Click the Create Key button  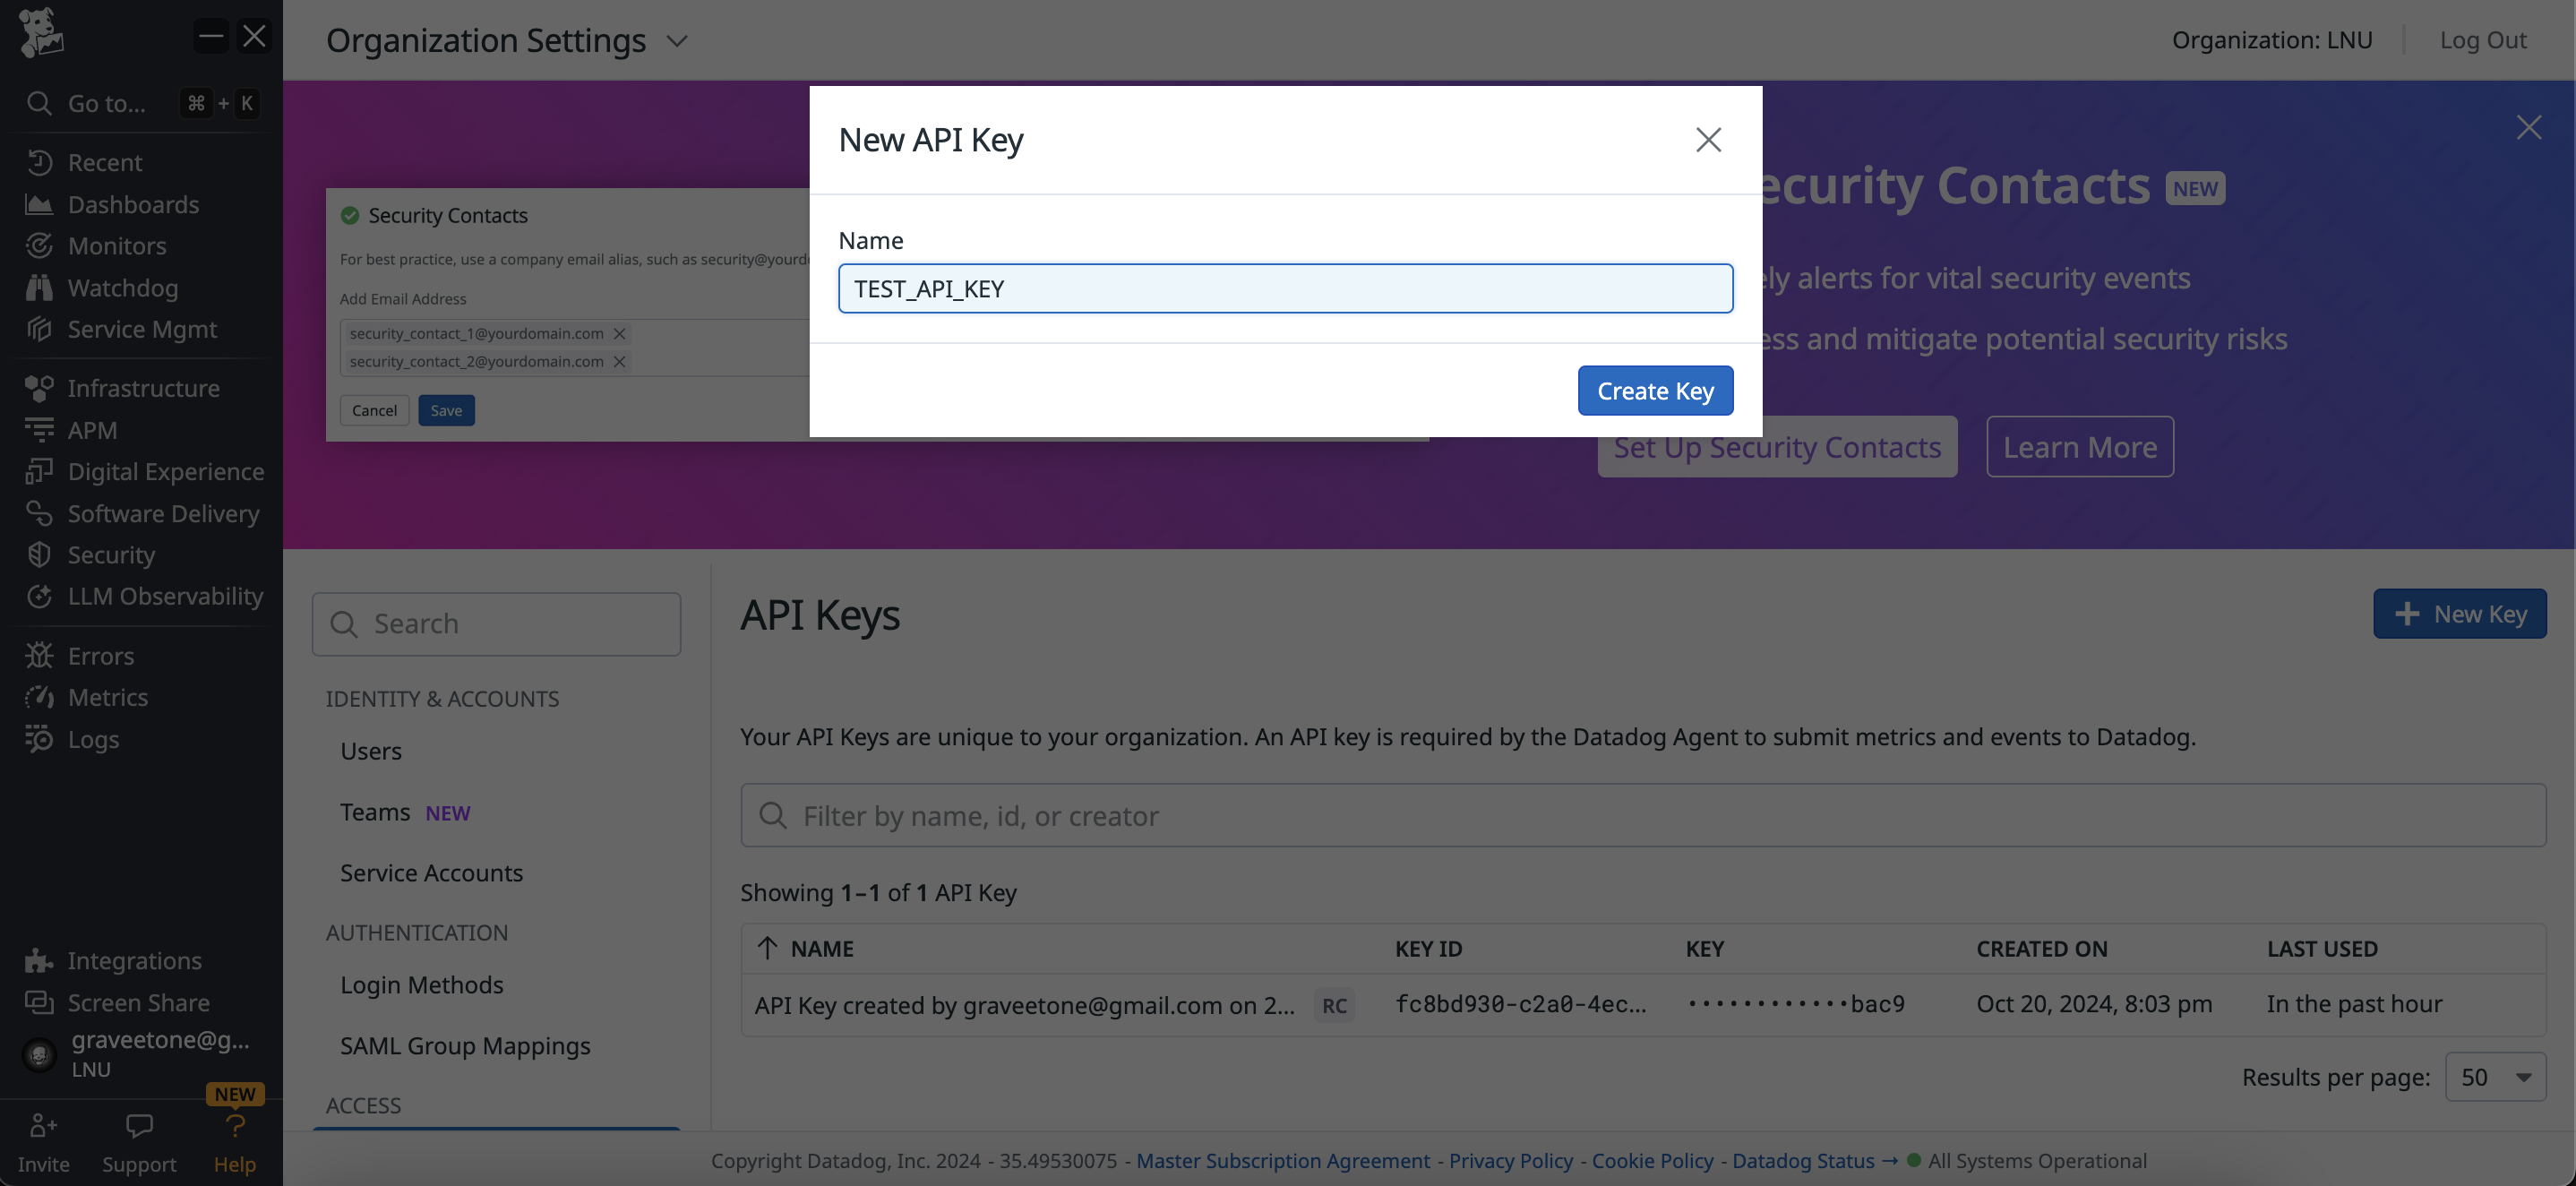(1655, 391)
